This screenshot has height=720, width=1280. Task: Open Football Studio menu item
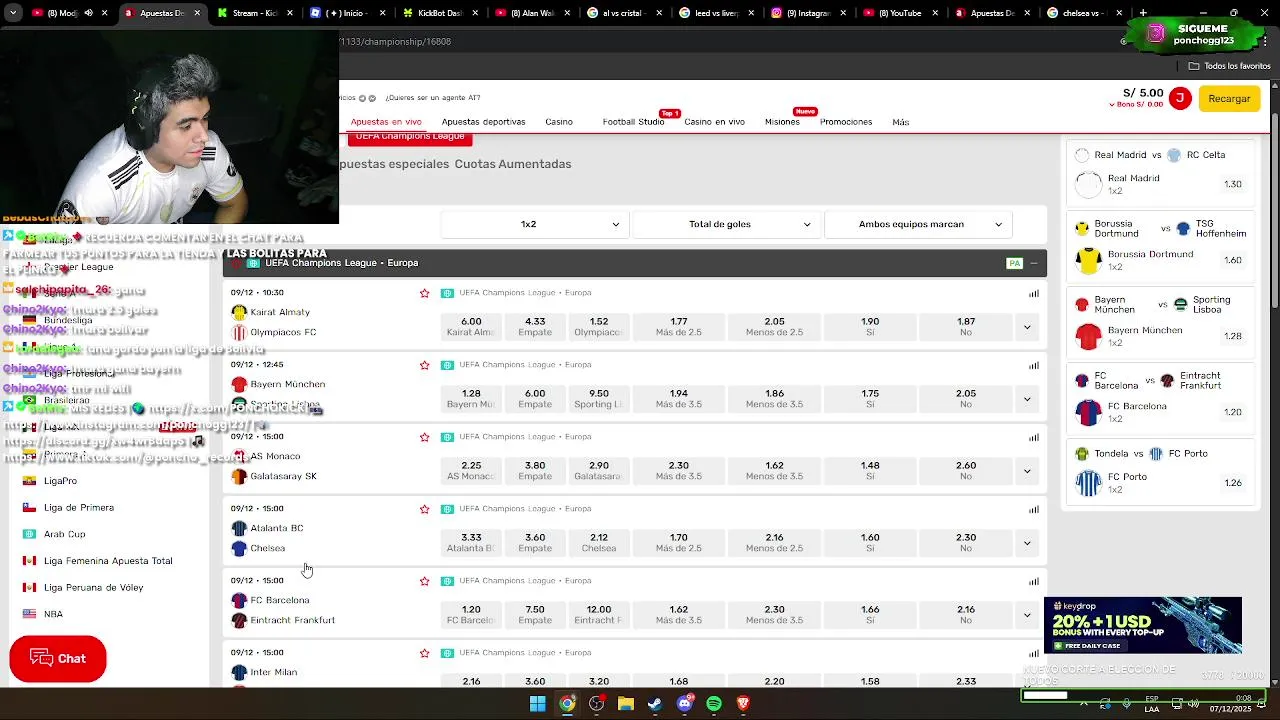pos(633,122)
